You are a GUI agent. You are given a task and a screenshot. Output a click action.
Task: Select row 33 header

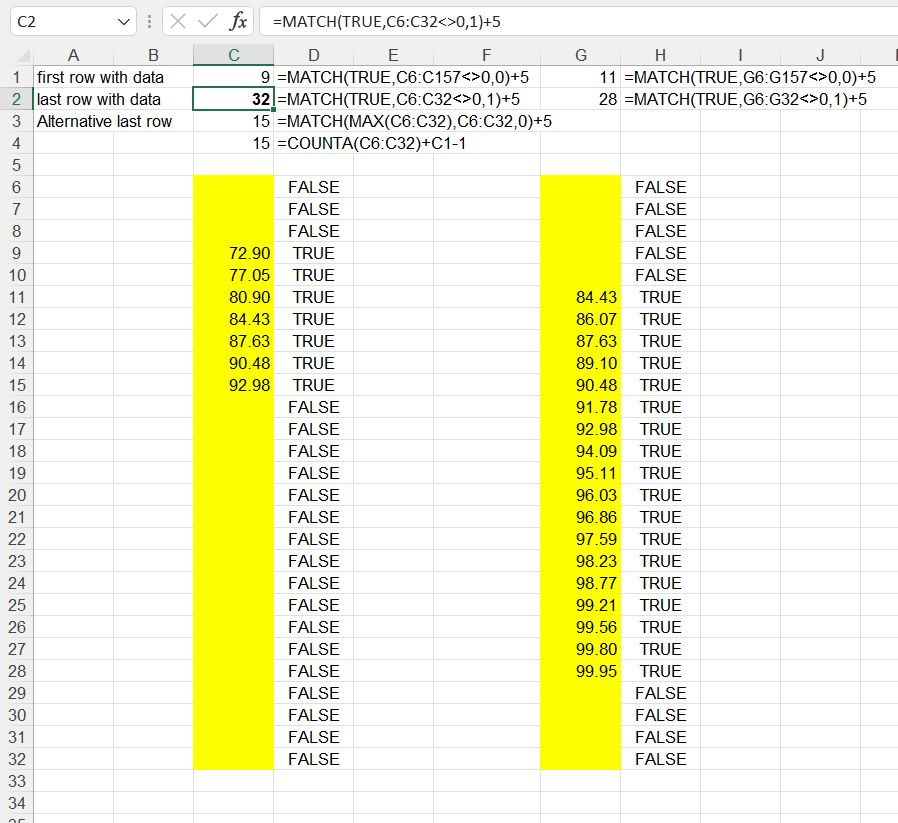tap(16, 781)
